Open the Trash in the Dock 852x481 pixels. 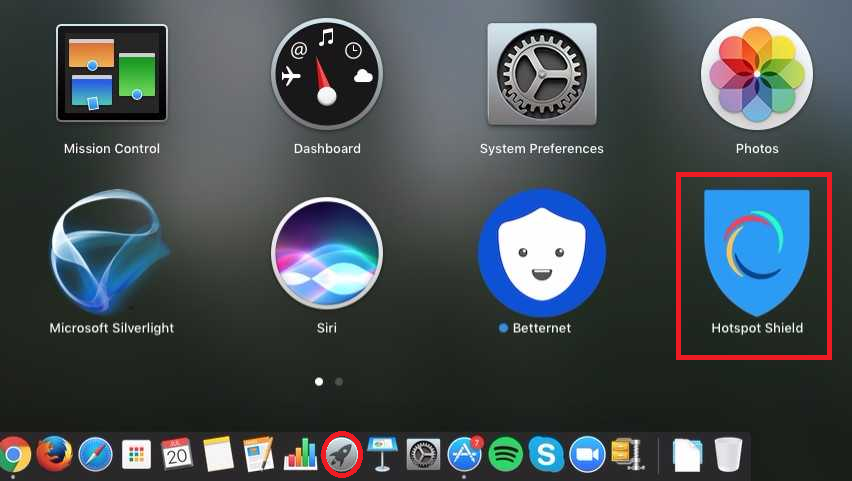(x=728, y=454)
